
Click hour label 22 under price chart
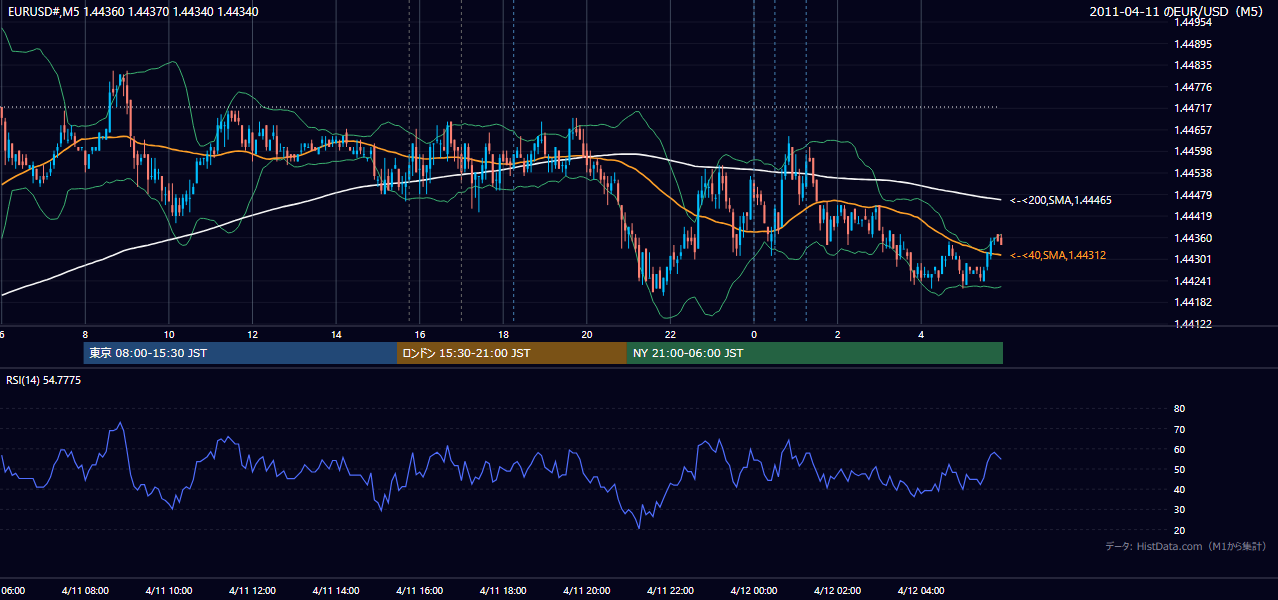[670, 334]
